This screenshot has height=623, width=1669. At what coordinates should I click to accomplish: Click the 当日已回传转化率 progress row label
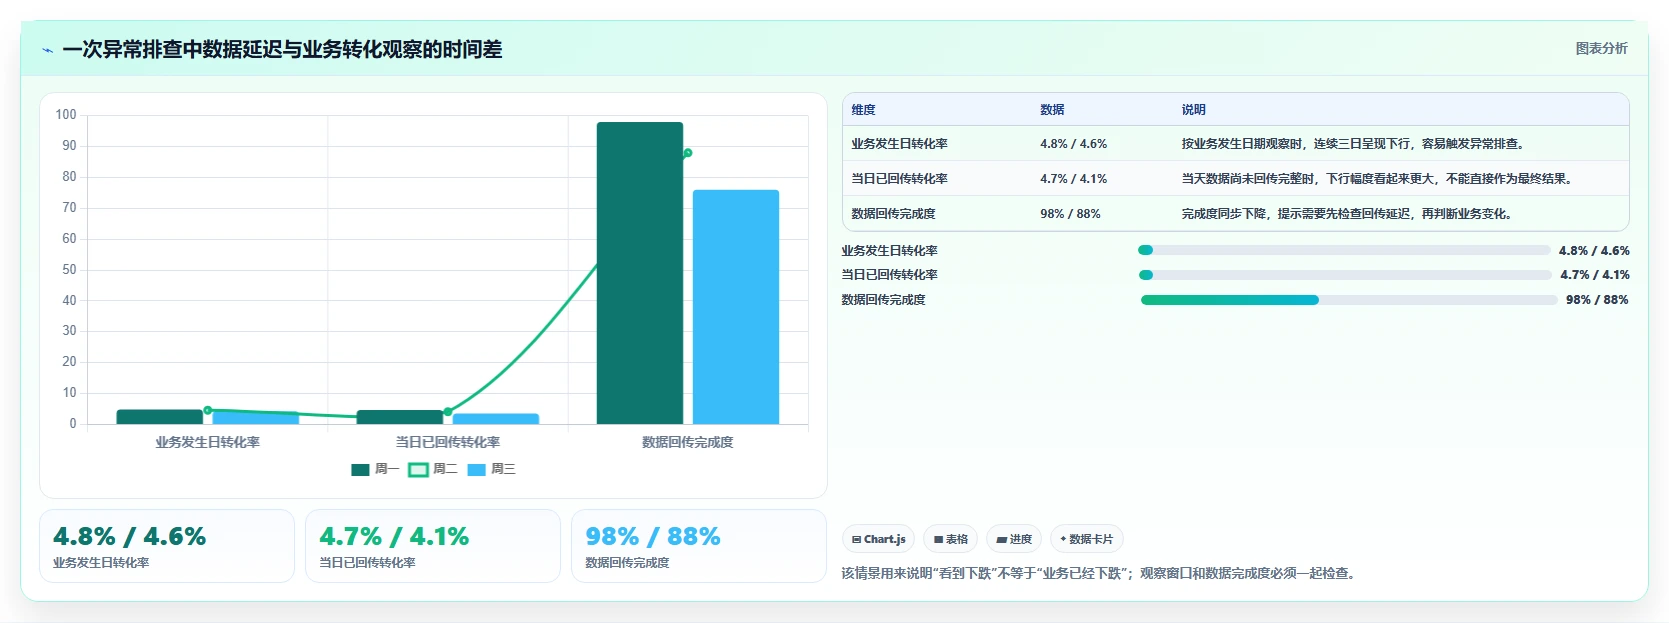tap(890, 275)
